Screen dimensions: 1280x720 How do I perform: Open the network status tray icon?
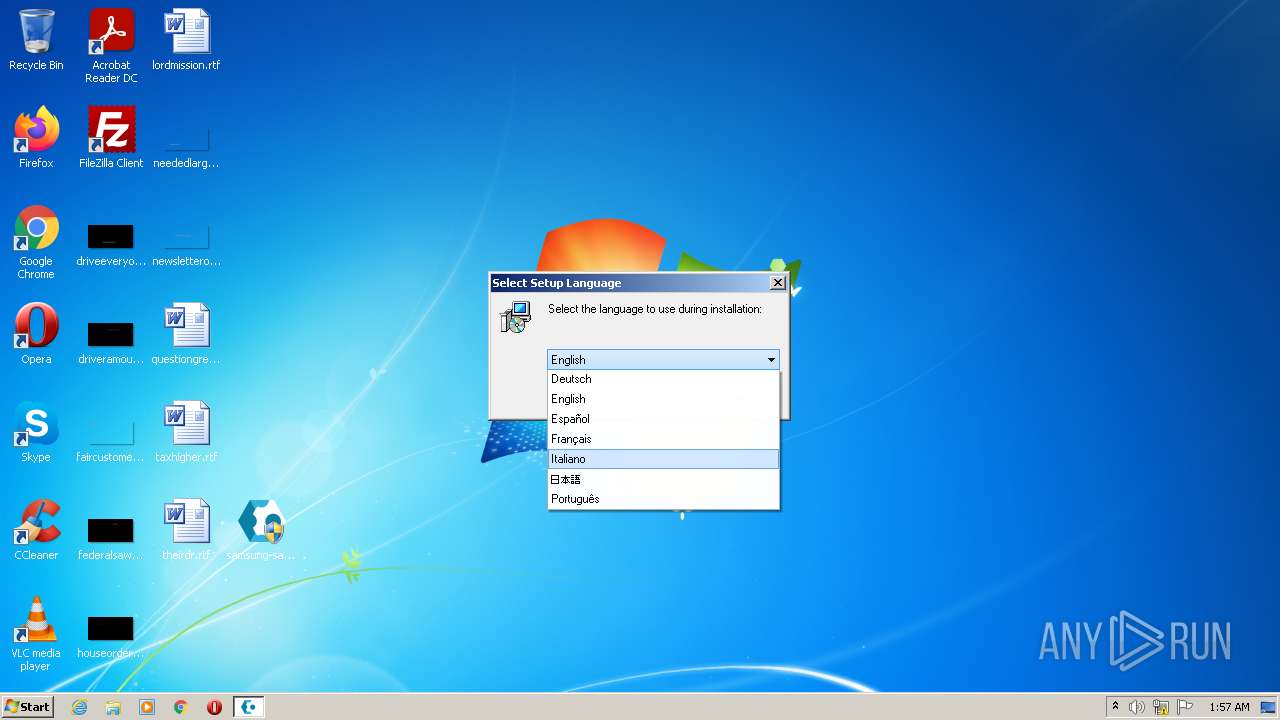click(1161, 707)
